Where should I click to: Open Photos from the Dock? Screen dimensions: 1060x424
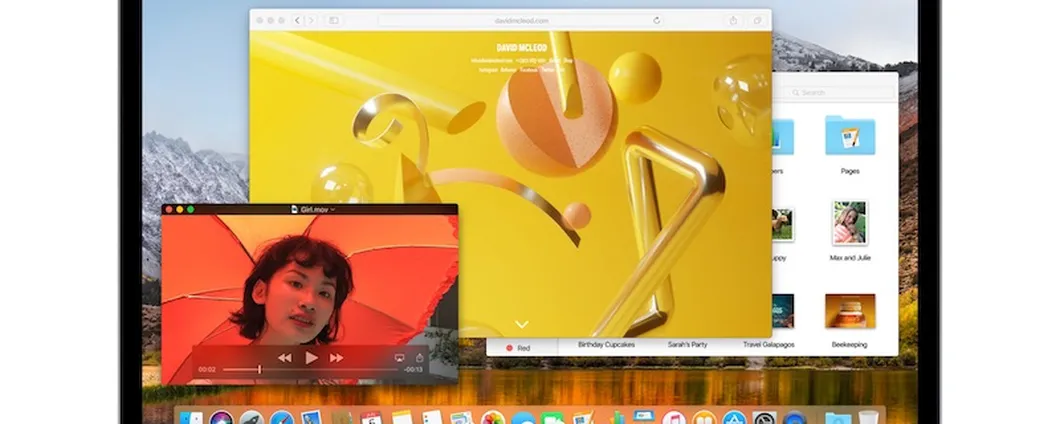tap(493, 418)
